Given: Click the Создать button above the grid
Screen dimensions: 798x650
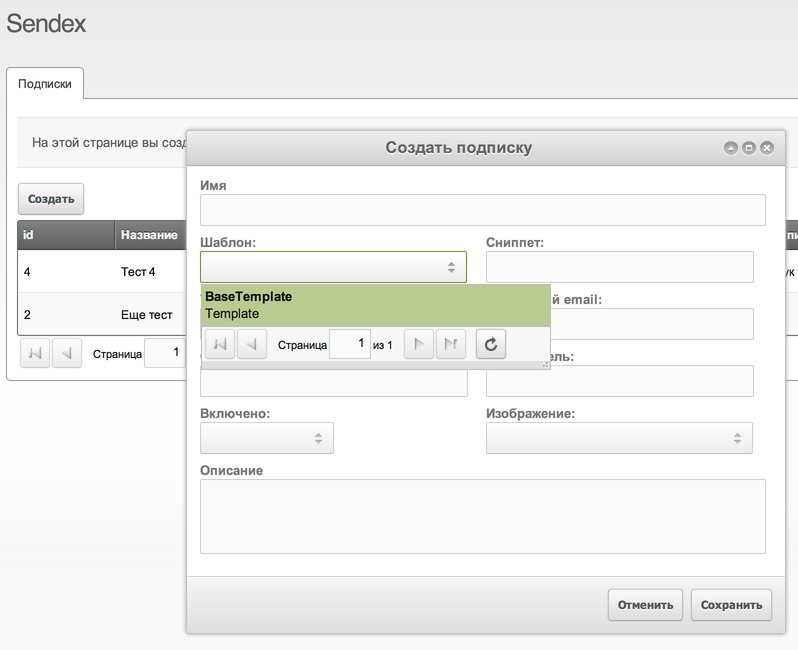Looking at the screenshot, I should click(x=51, y=199).
